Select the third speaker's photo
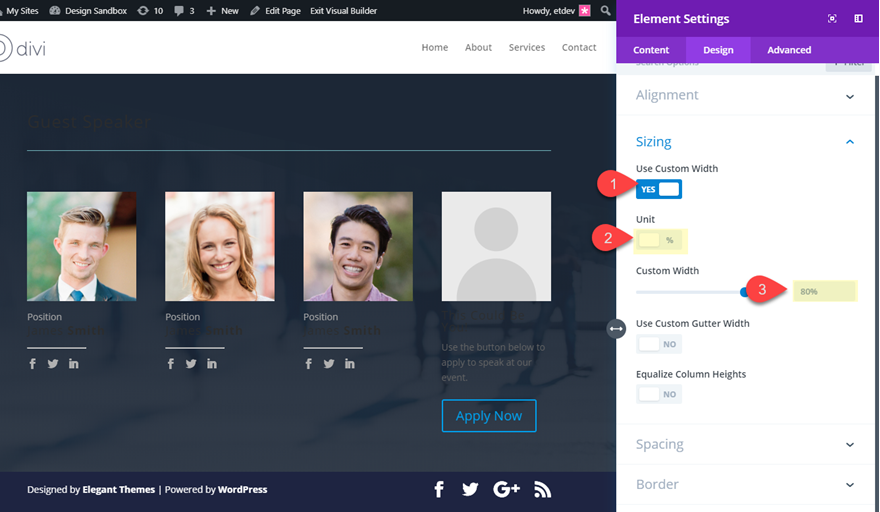The height and width of the screenshot is (512, 880). tap(358, 246)
